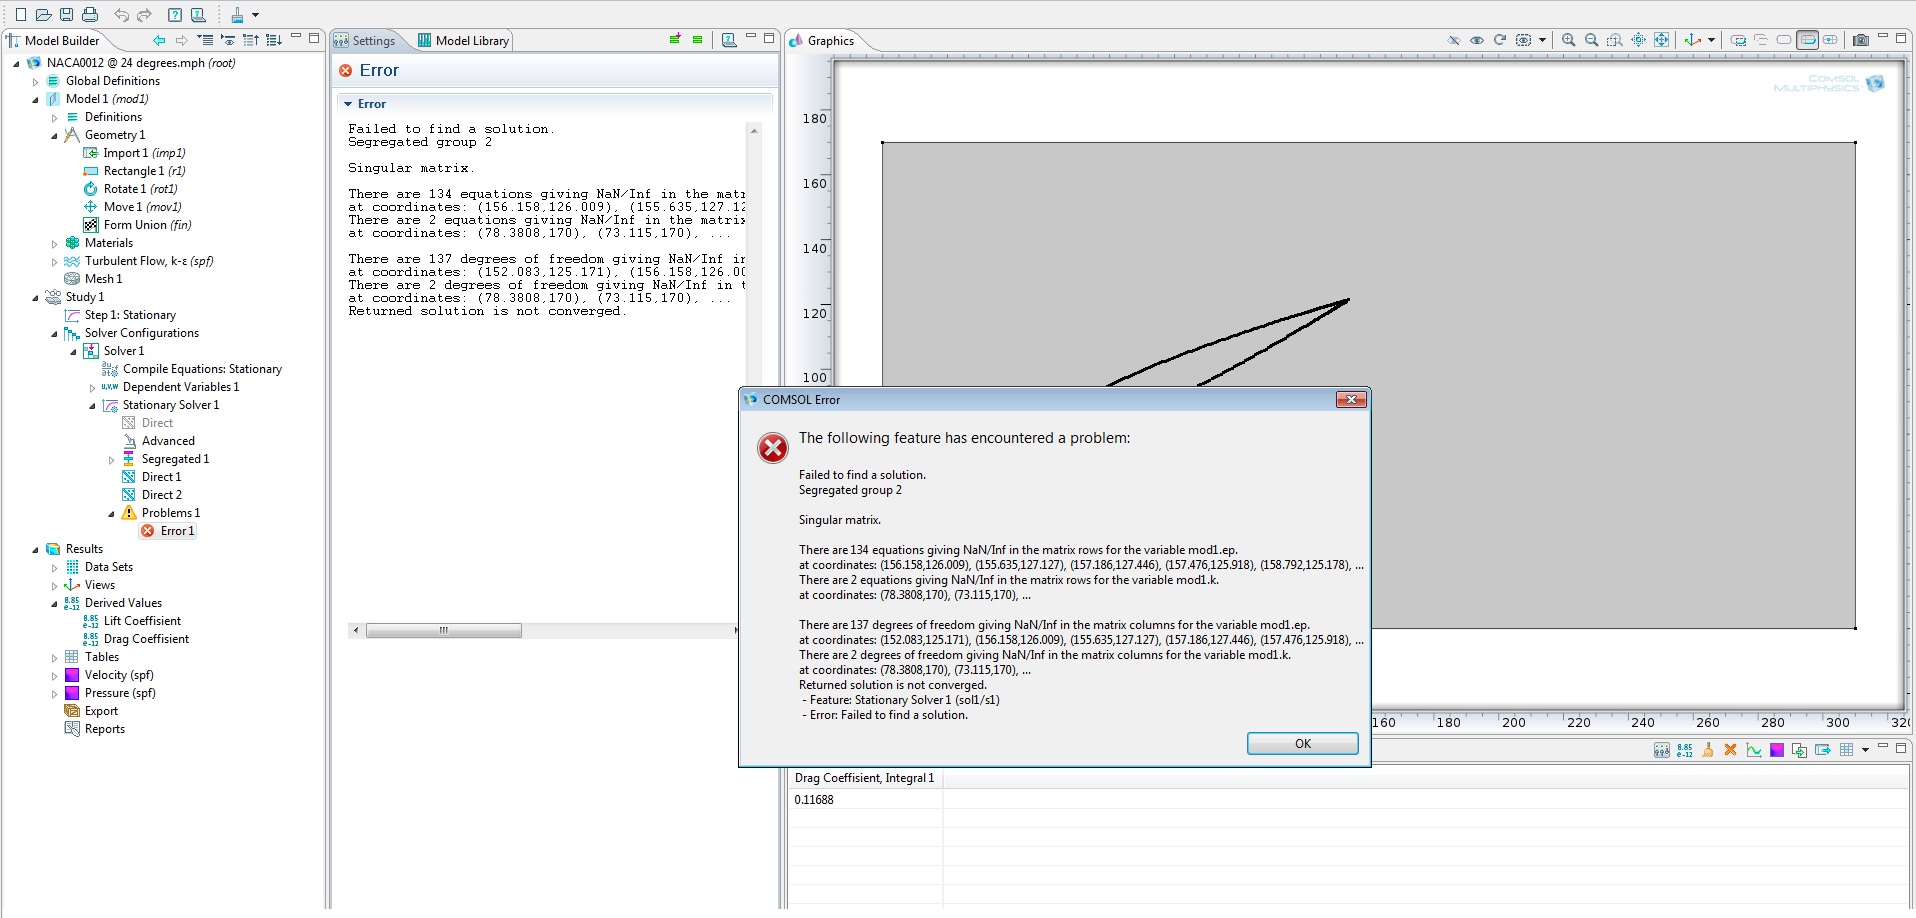Screen dimensions: 1916x918
Task: Close the COMSOL Error dialog
Action: coord(1351,399)
